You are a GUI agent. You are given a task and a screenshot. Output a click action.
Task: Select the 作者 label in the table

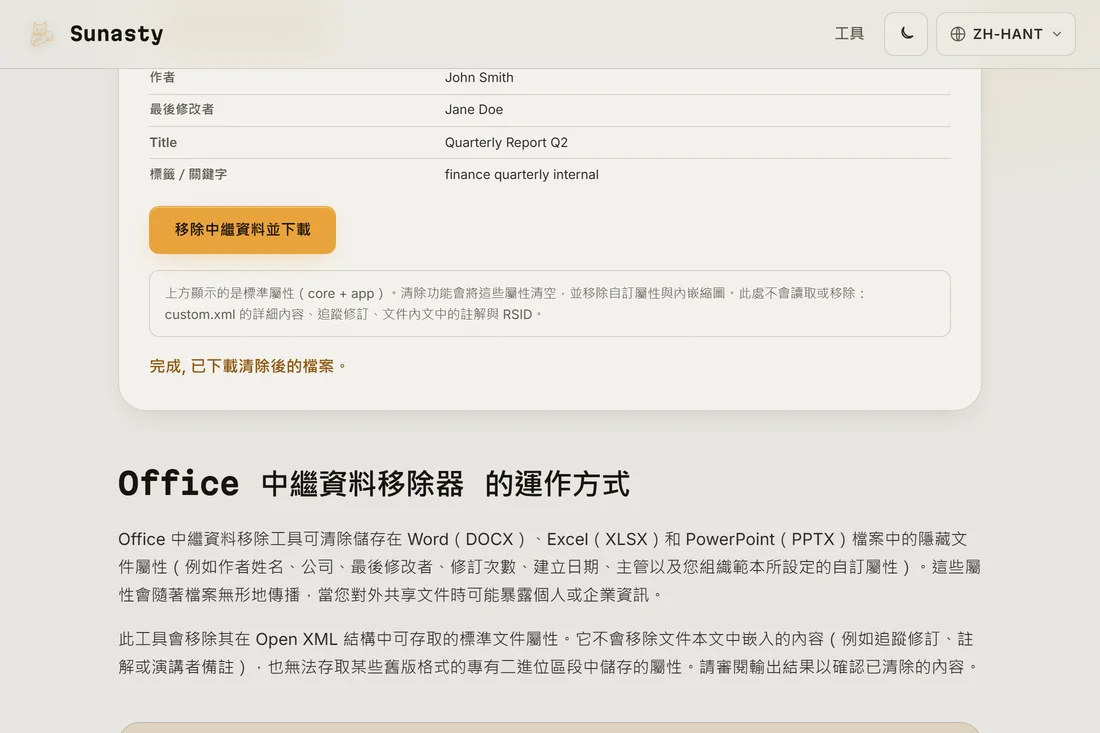point(162,77)
